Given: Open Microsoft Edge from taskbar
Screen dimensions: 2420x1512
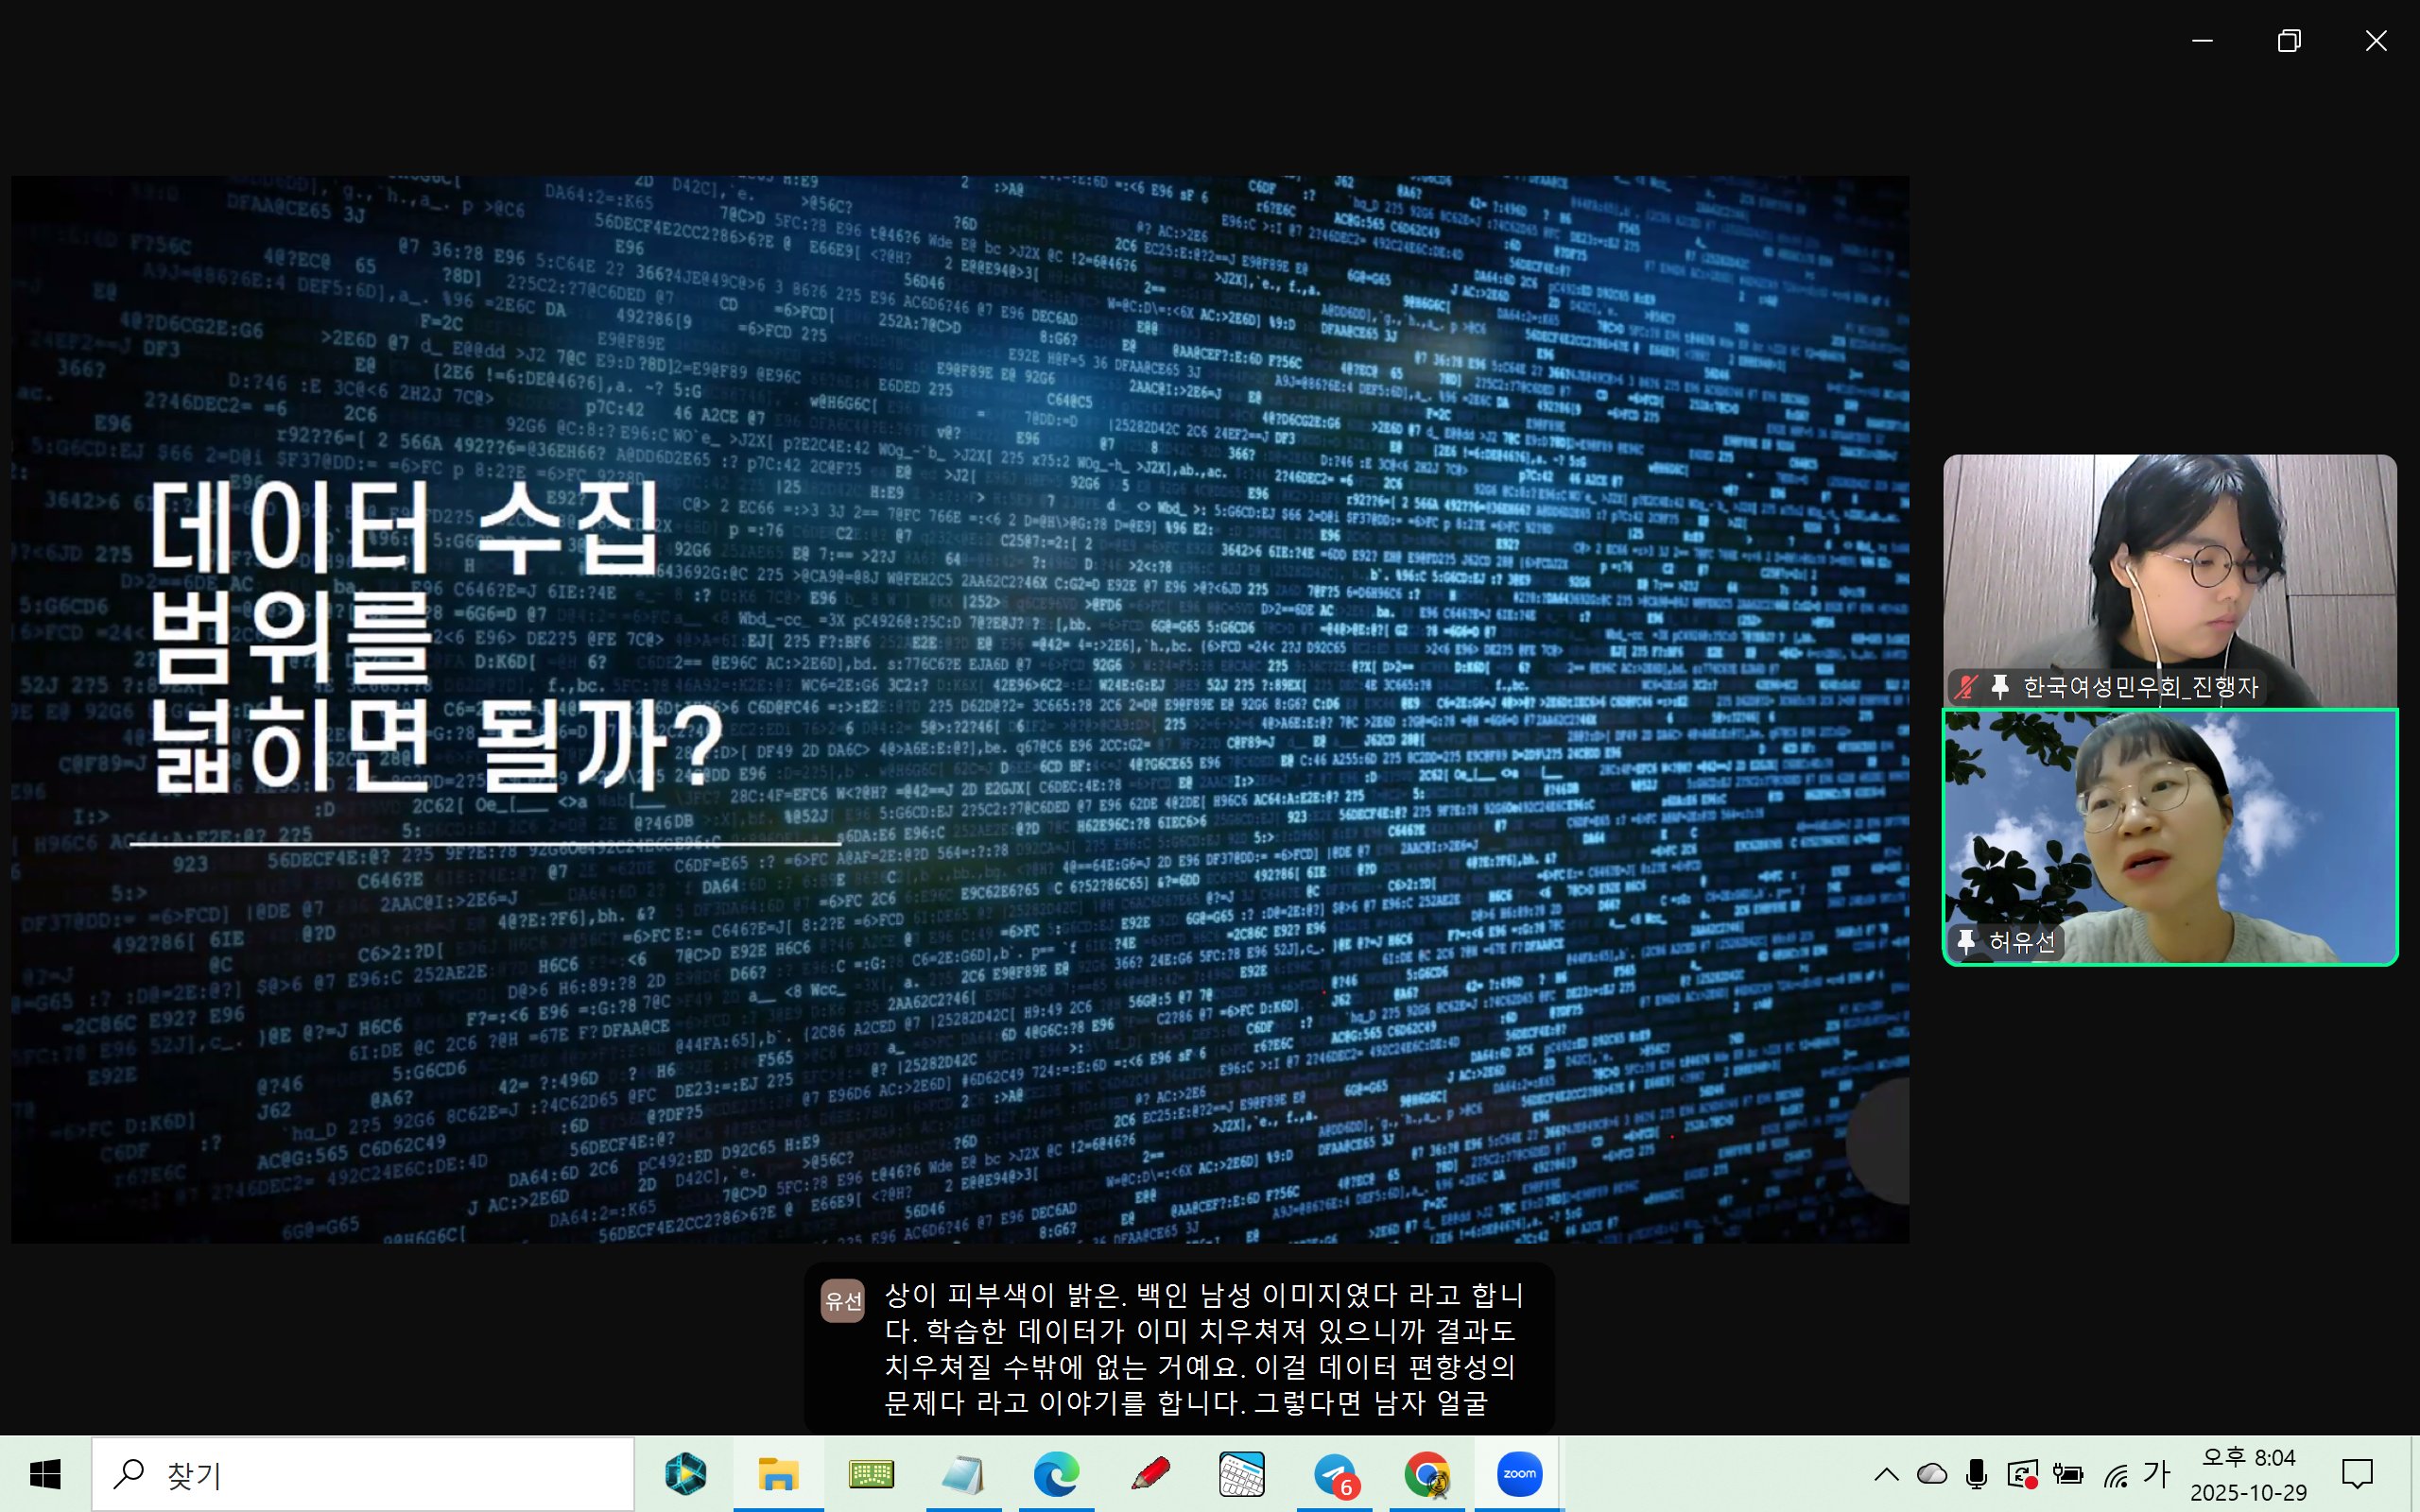Looking at the screenshot, I should [x=1056, y=1474].
